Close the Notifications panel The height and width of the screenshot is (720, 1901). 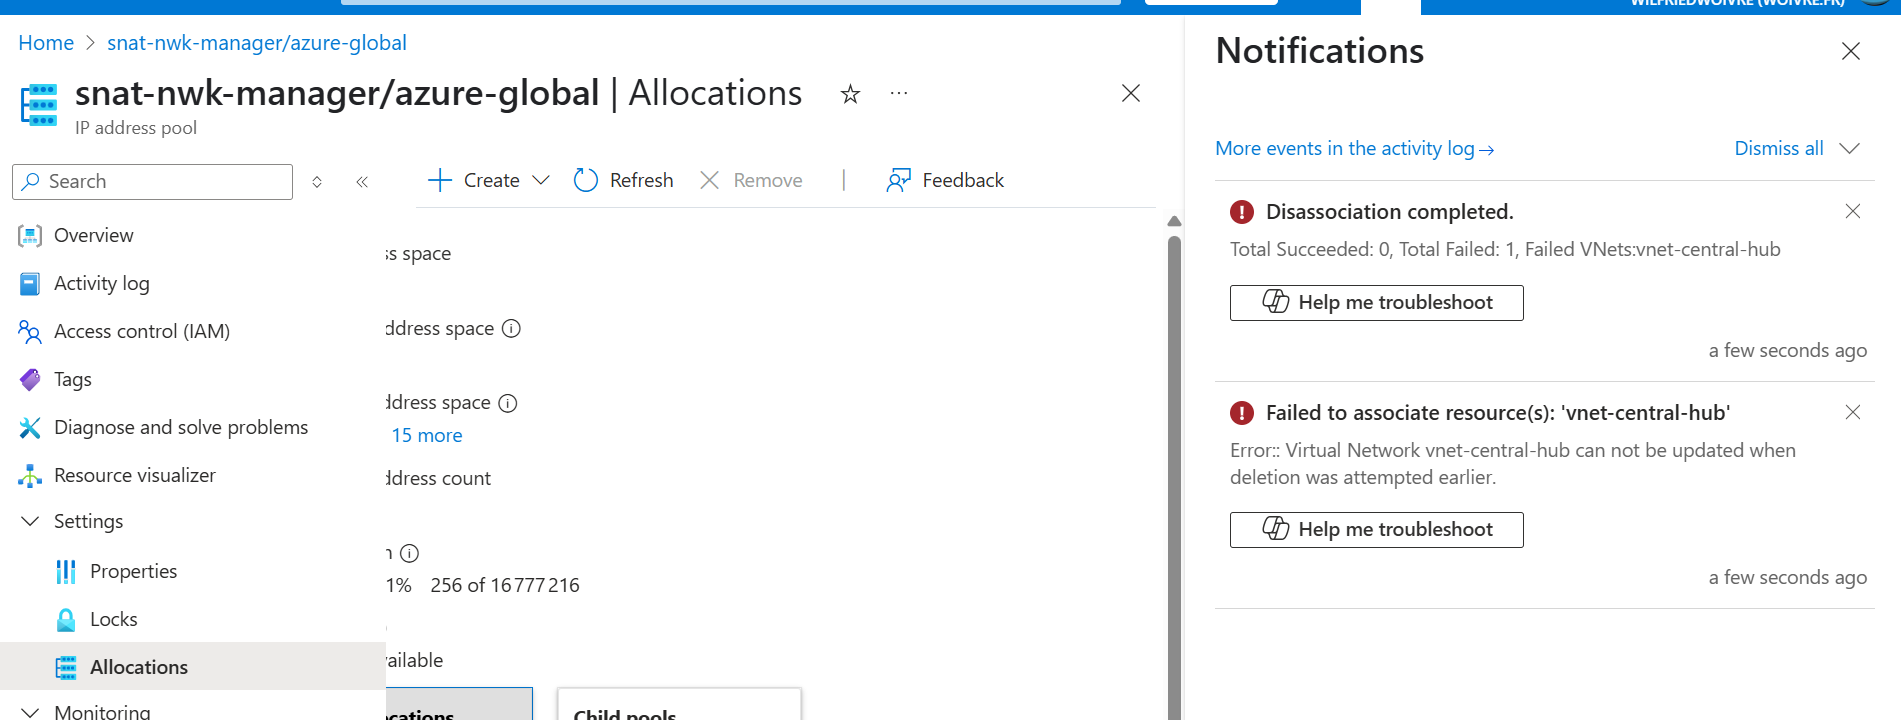point(1851,51)
